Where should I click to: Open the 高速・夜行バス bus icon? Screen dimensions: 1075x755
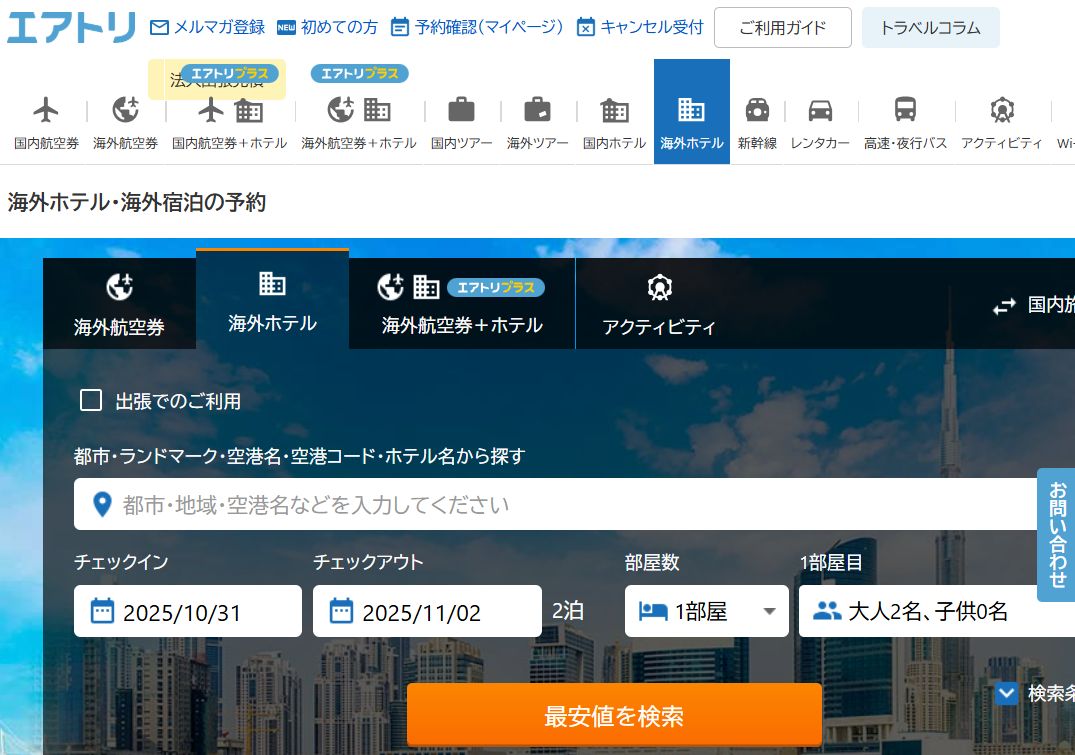pos(905,109)
